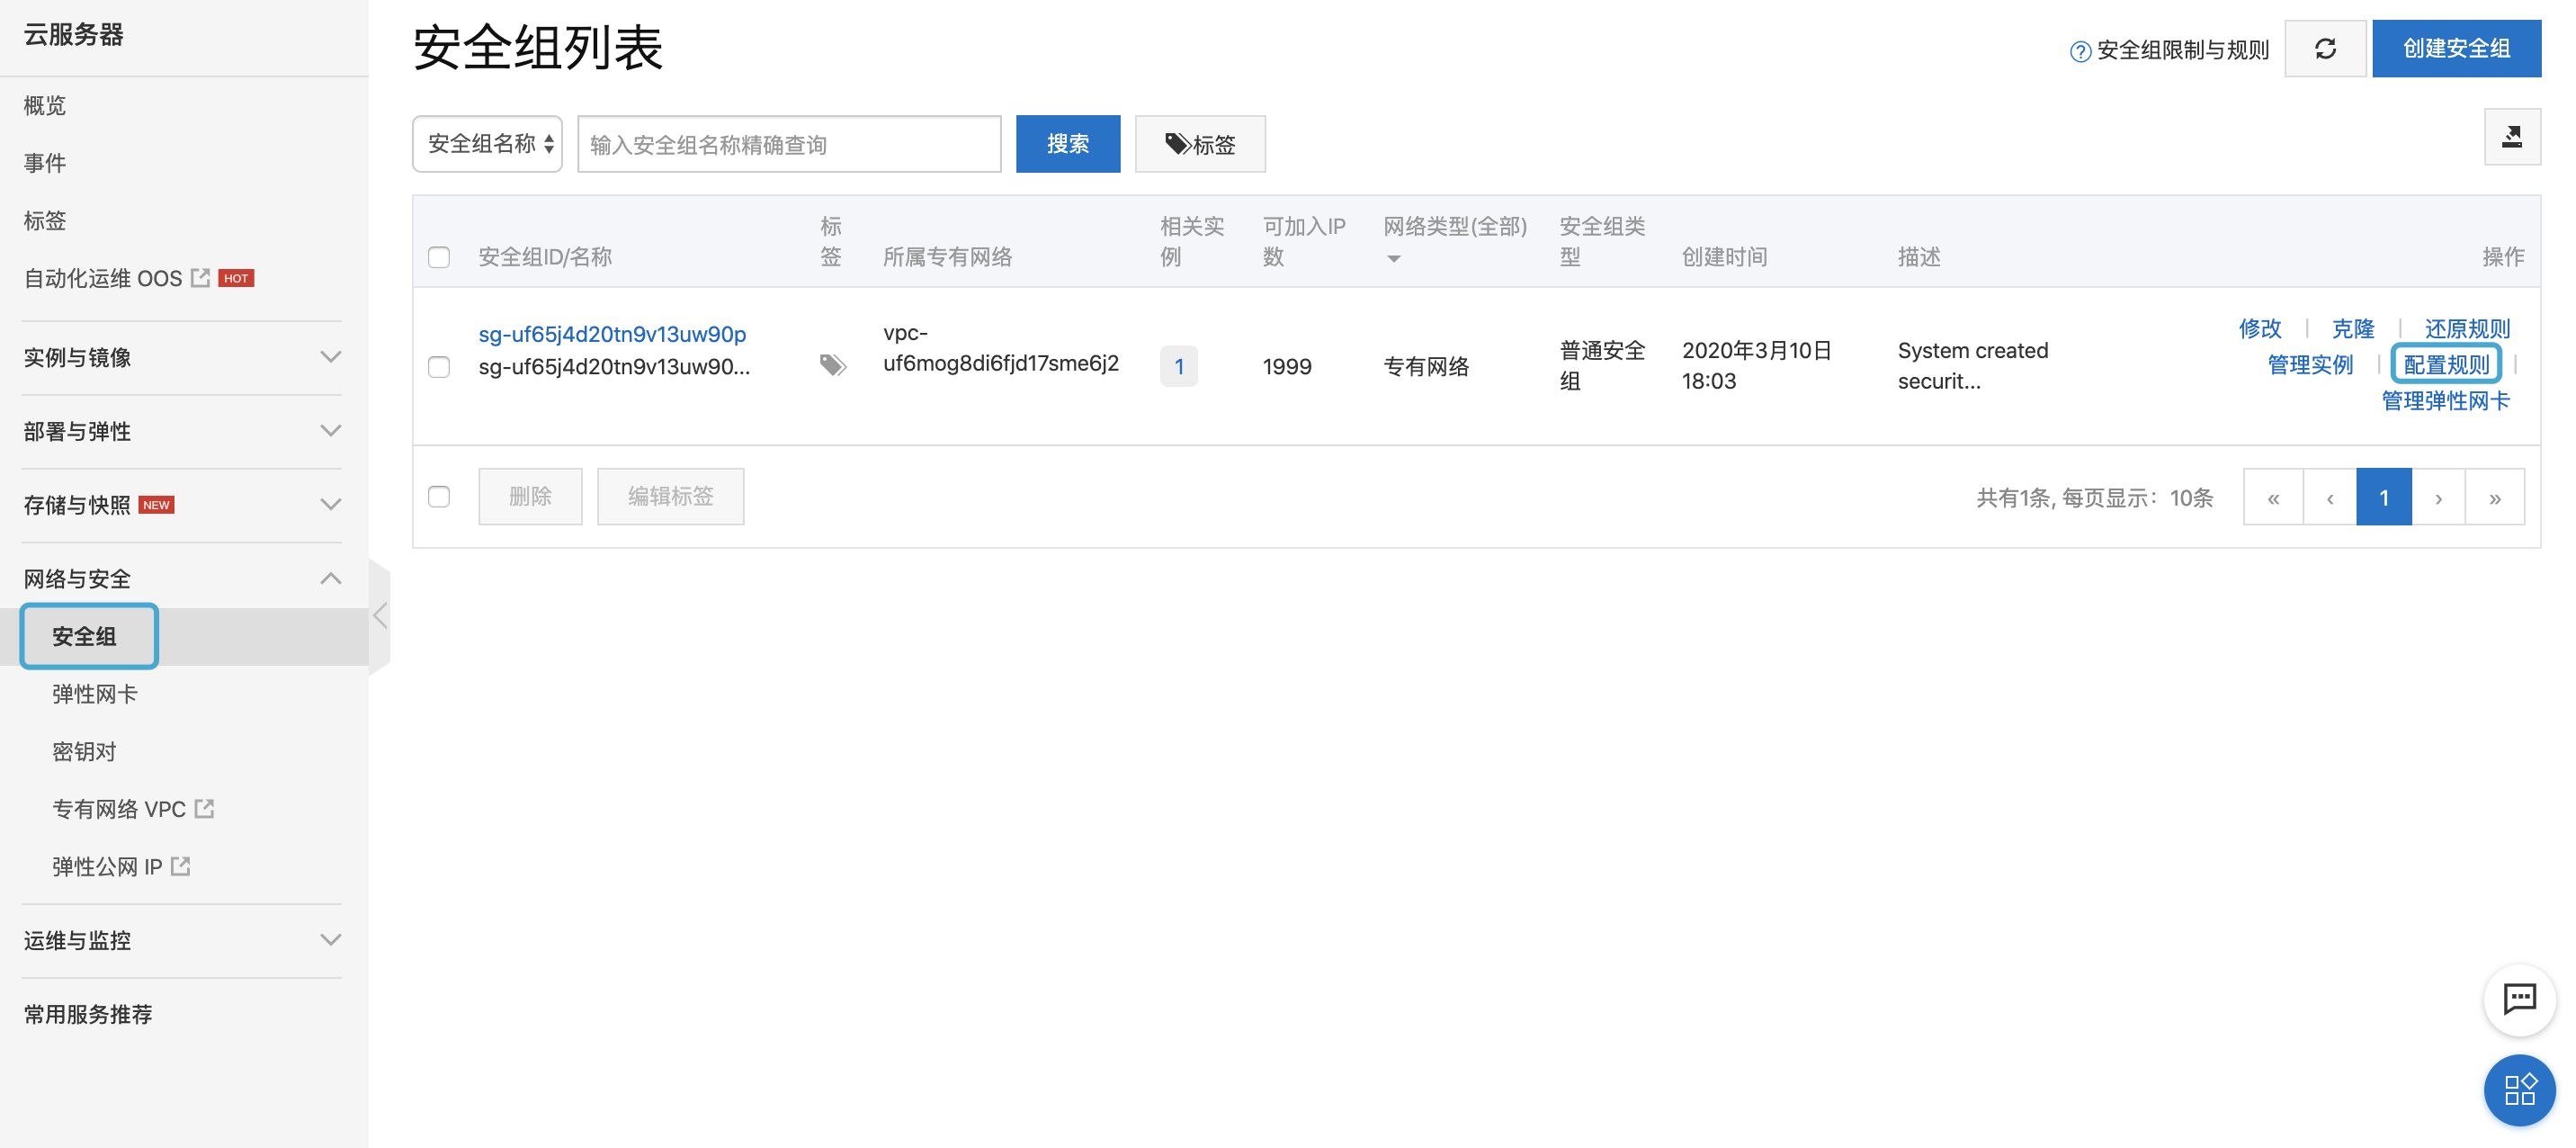
Task: Focus the 输入安全组名称精确查询 search field
Action: point(790,144)
